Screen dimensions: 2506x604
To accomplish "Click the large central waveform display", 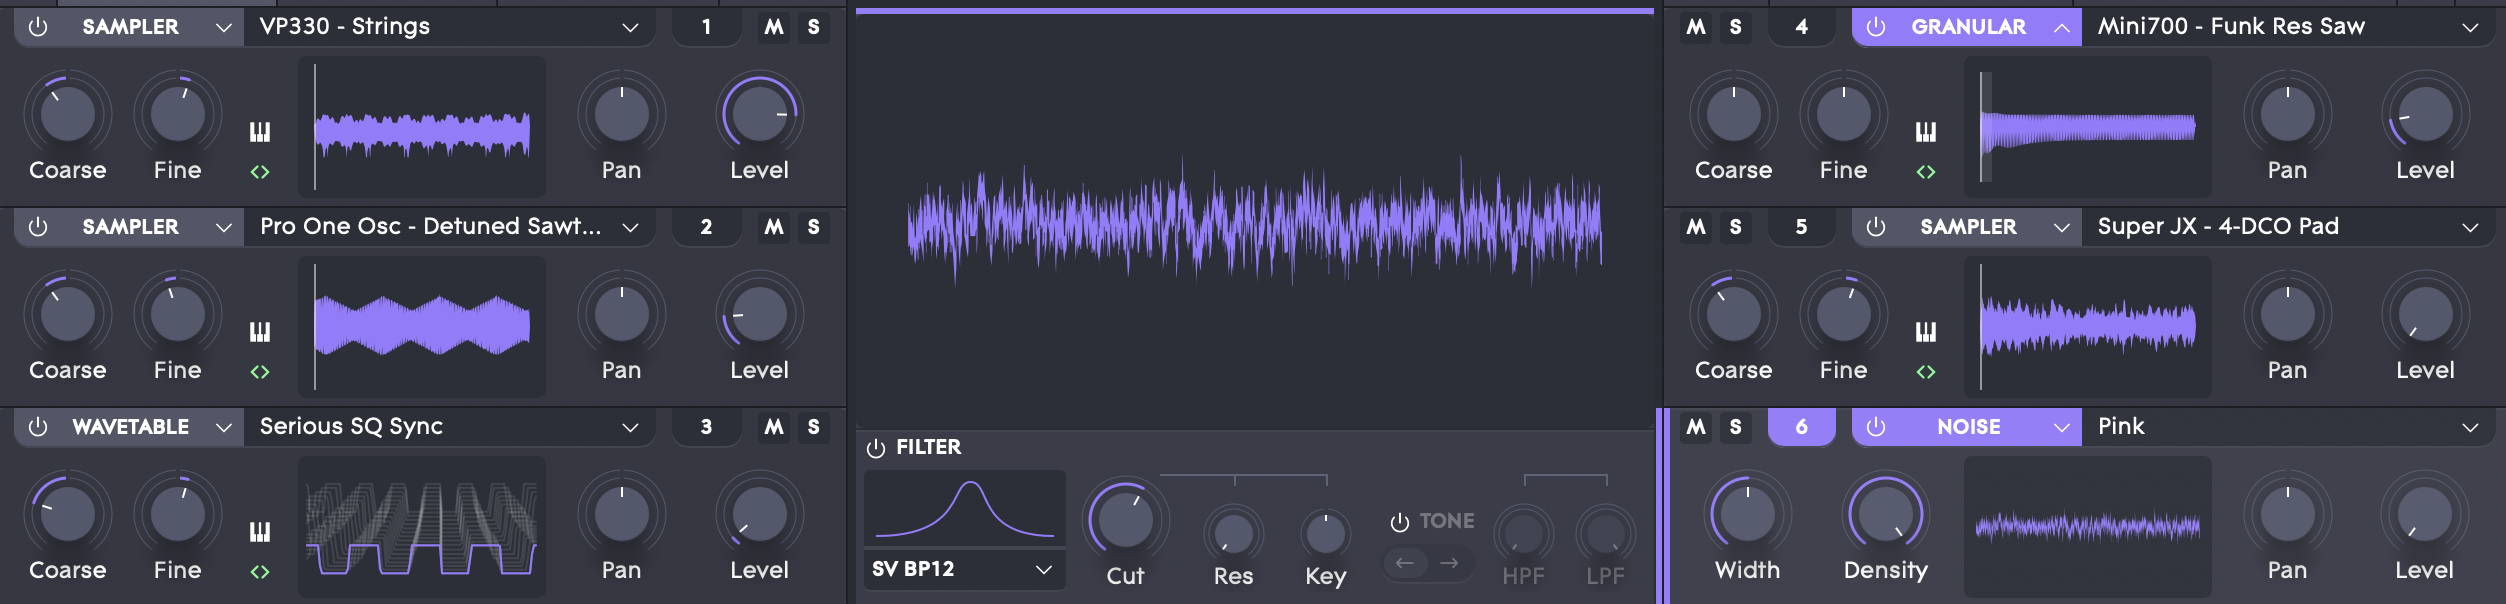I will click(1255, 222).
